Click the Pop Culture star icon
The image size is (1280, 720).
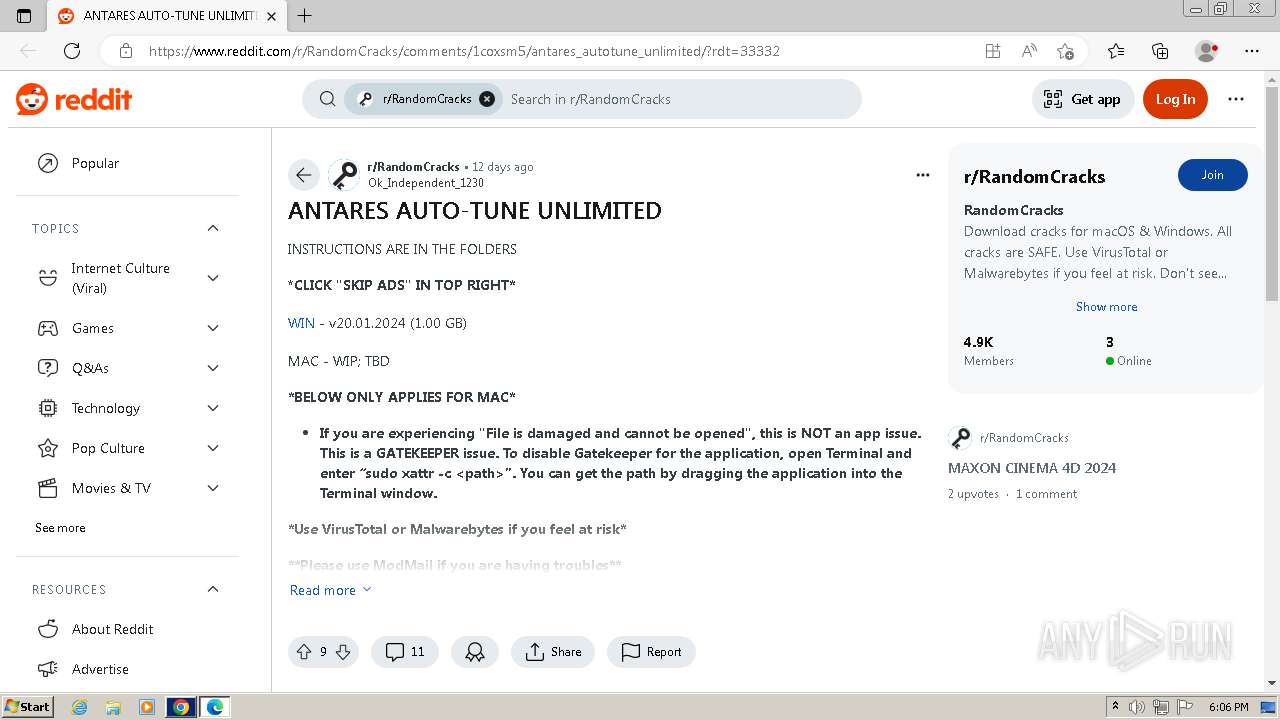[x=47, y=448]
